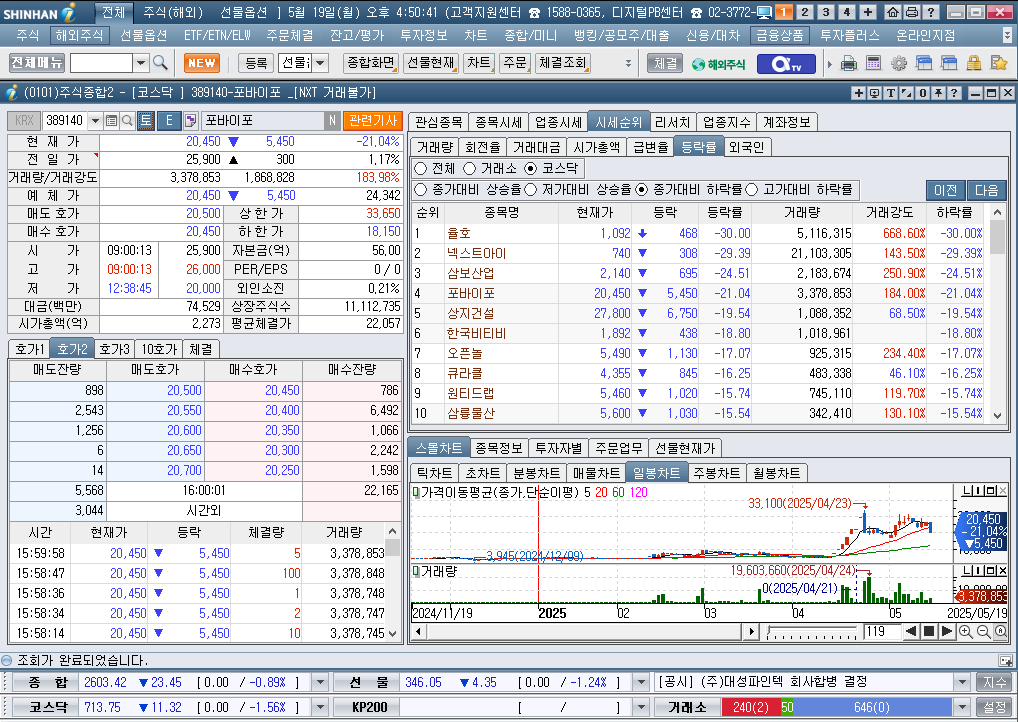Click chart play forward arrow button

(x=947, y=632)
